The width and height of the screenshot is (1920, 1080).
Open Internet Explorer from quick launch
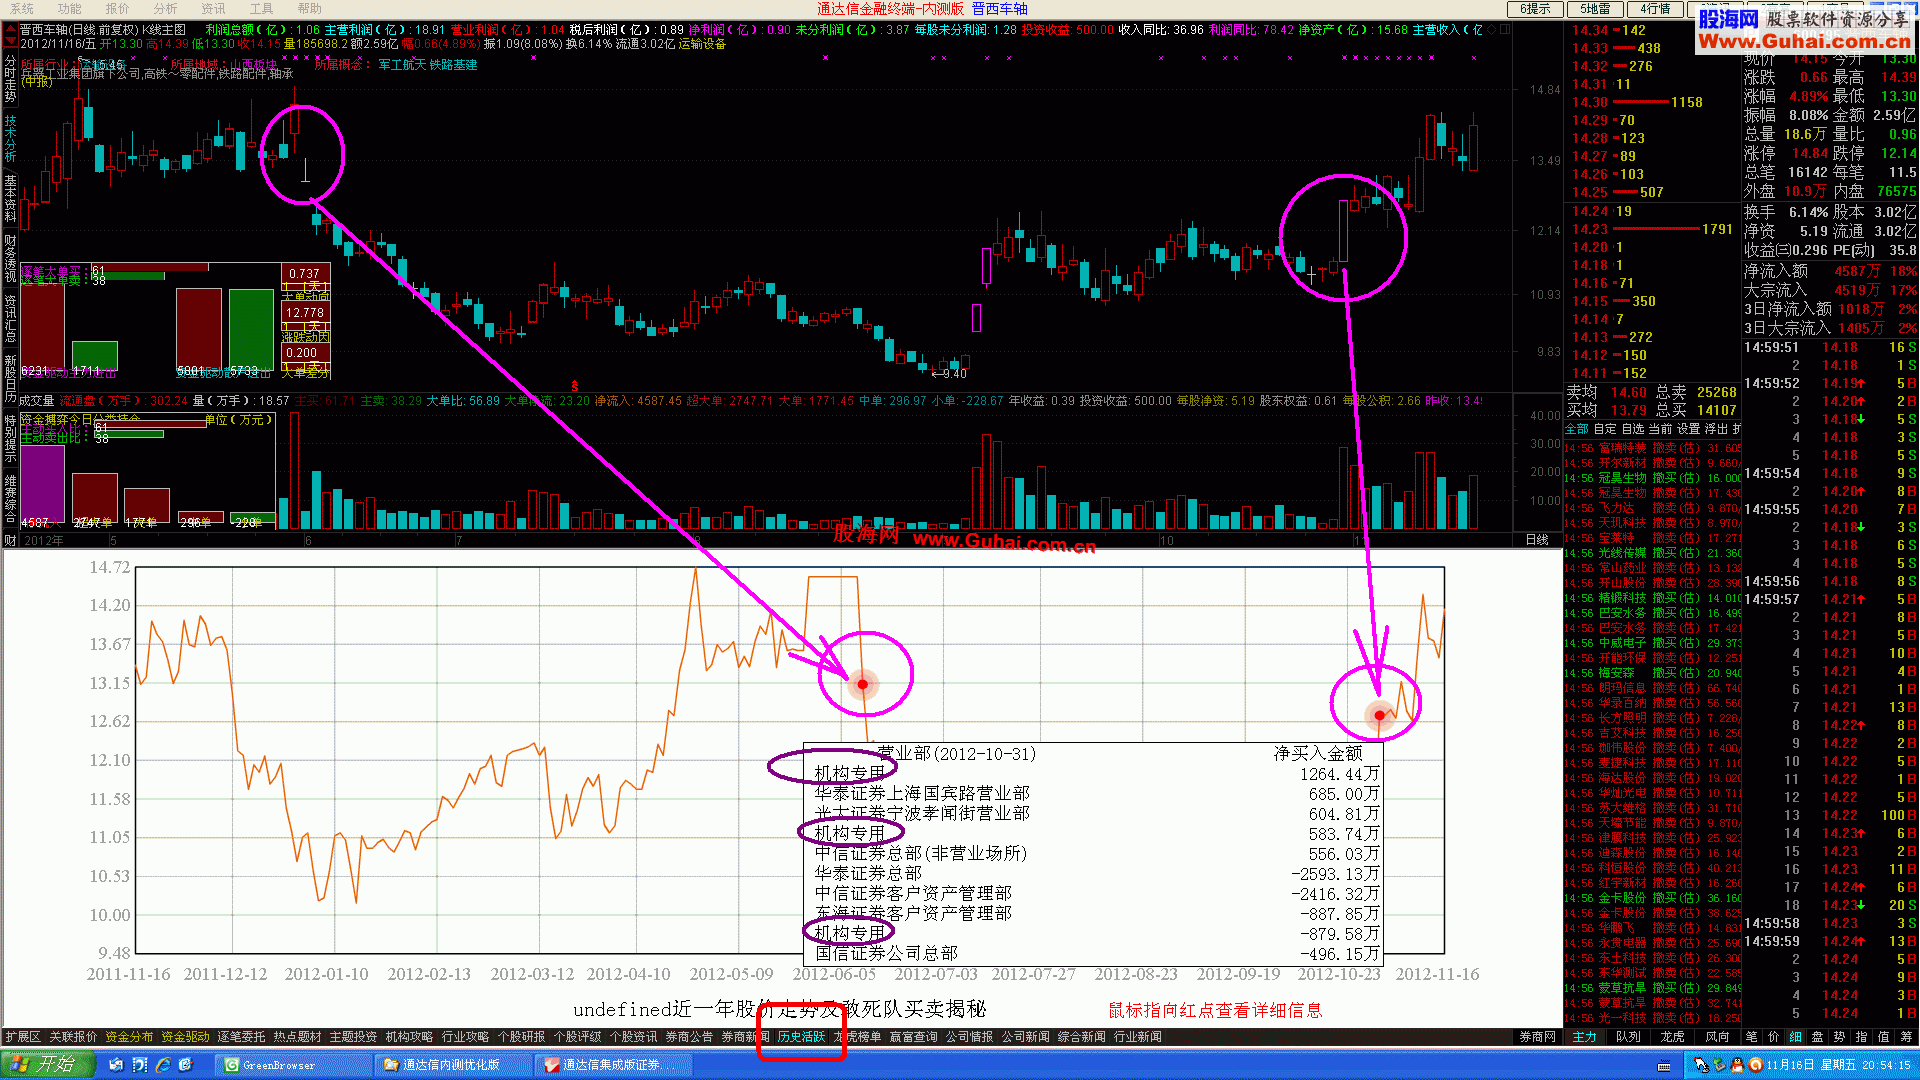tap(162, 1065)
